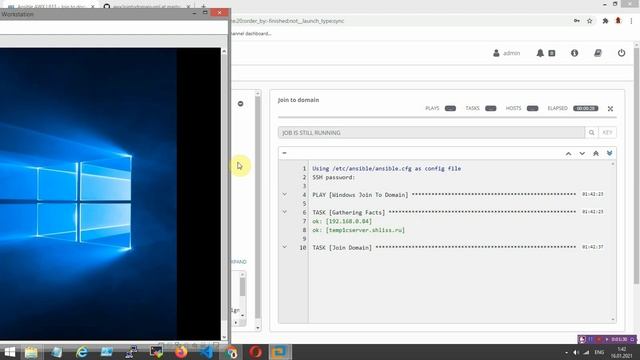Image resolution: width=640 pixels, height=360 pixels.
Task: Open the Windows Start button
Action: 9,352
